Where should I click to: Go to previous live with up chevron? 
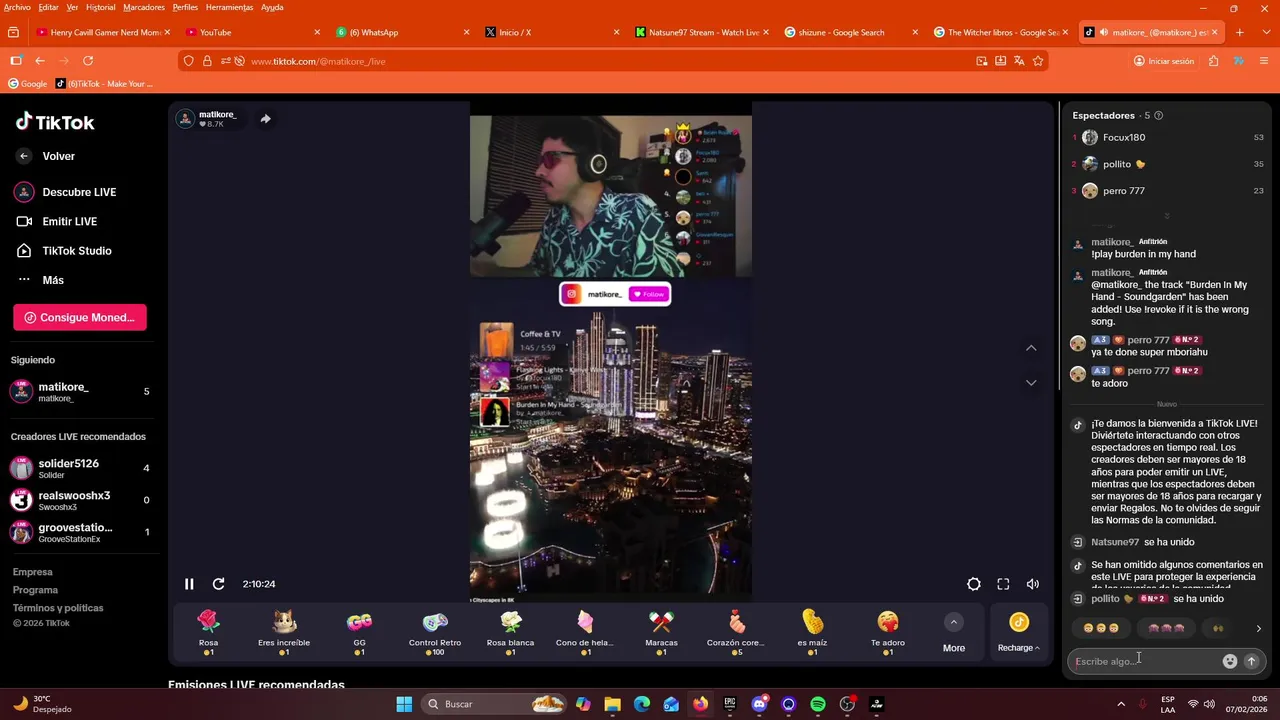click(x=1031, y=348)
